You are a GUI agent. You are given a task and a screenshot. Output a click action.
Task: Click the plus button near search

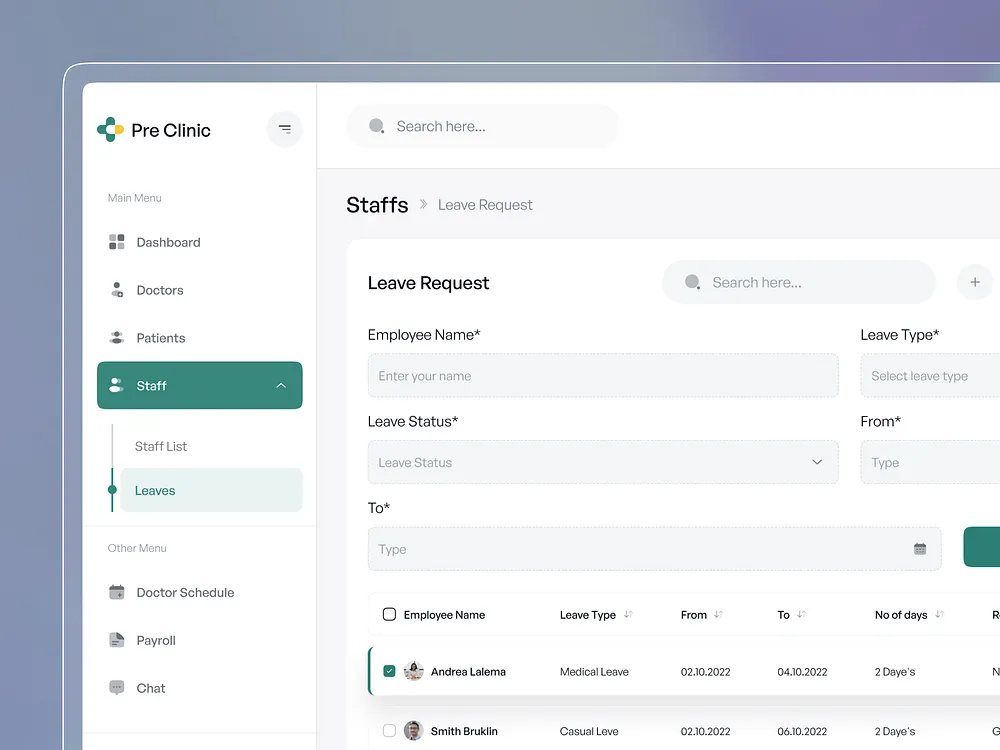[x=975, y=282]
